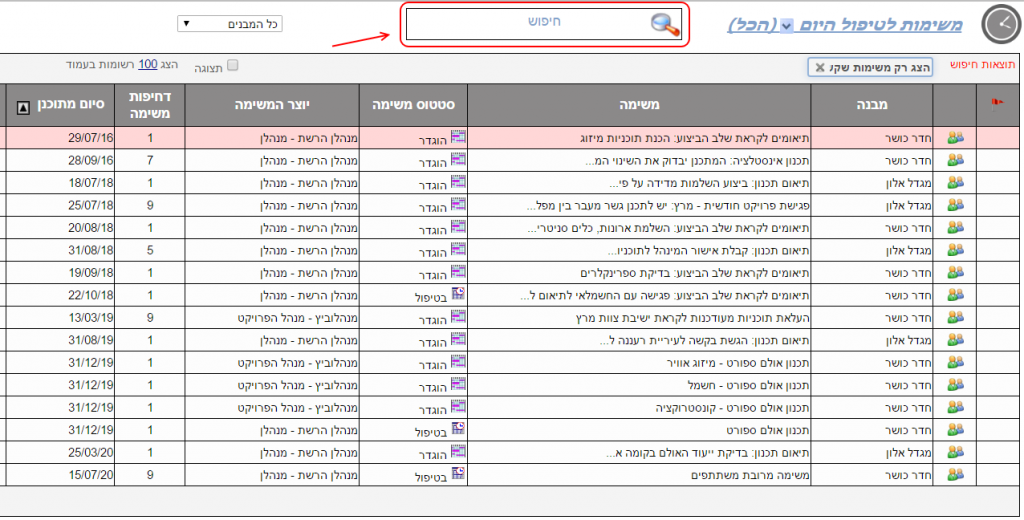Click sort arrow icon in סיום מתוכנן header

pos(24,105)
